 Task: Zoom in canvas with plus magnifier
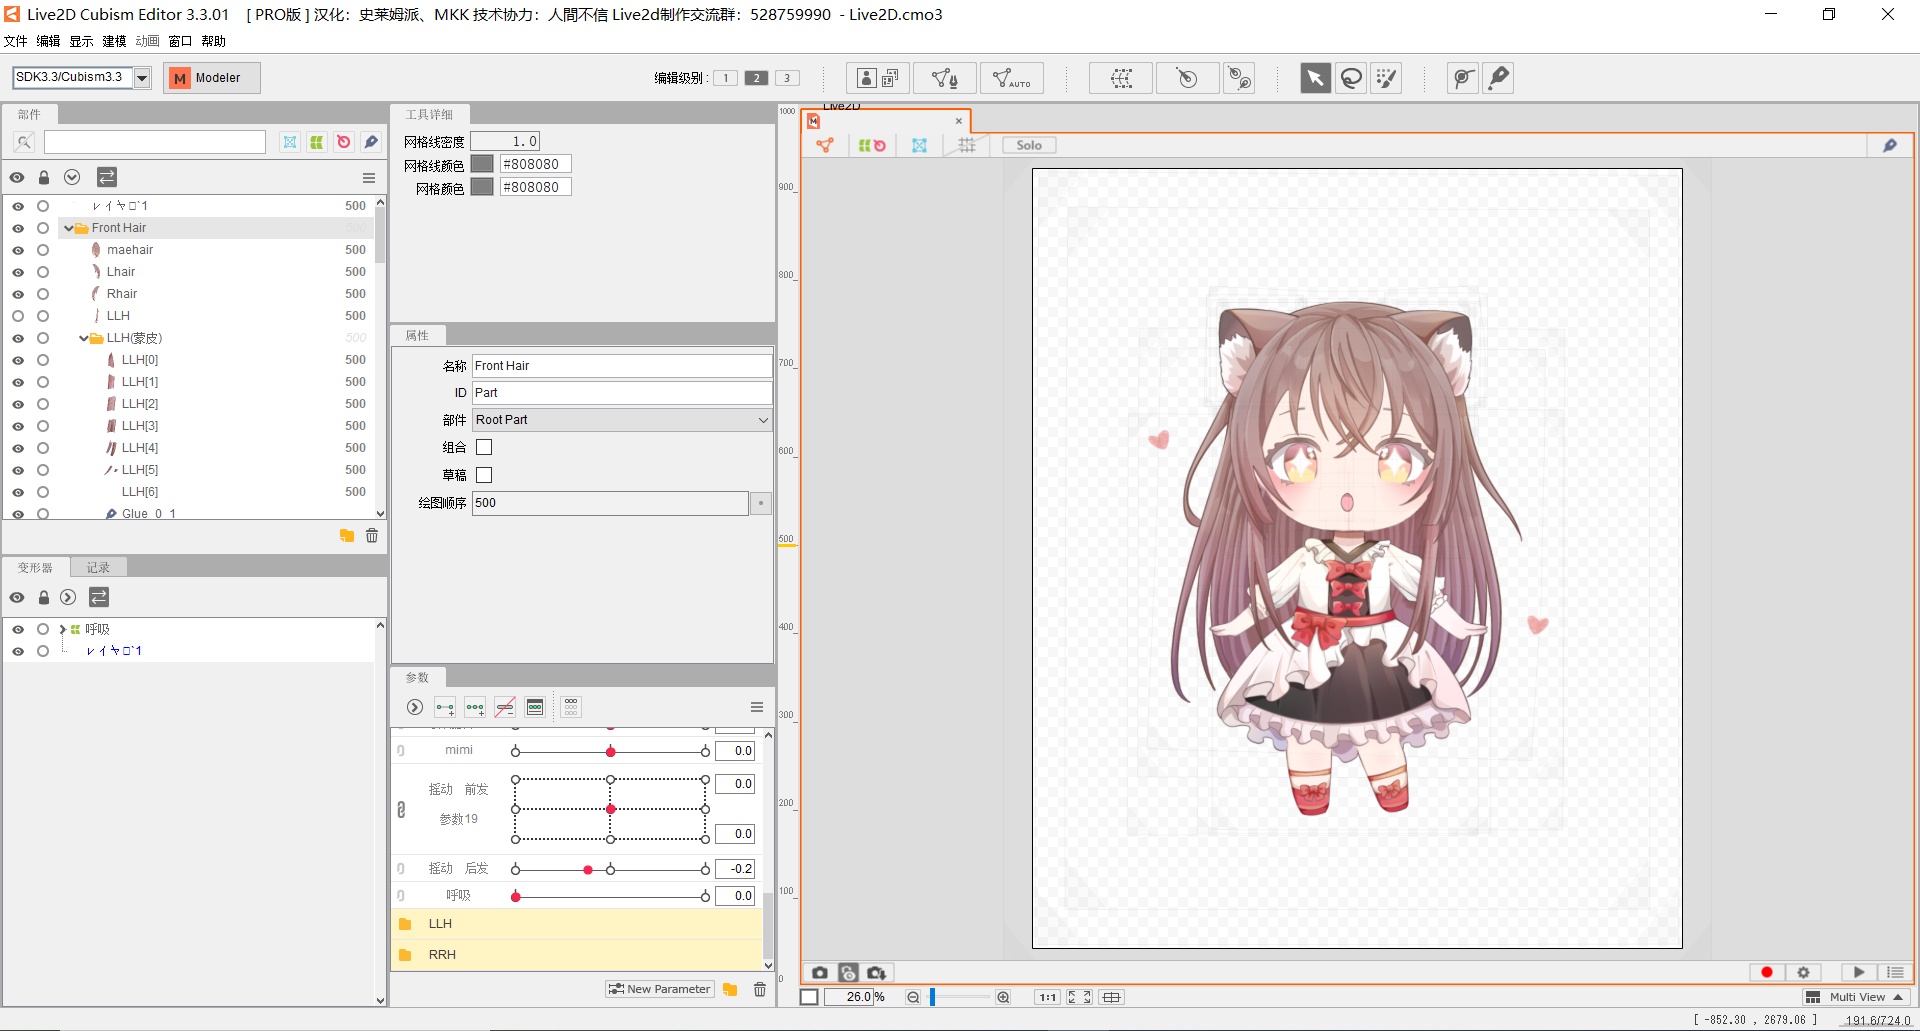click(x=1003, y=997)
